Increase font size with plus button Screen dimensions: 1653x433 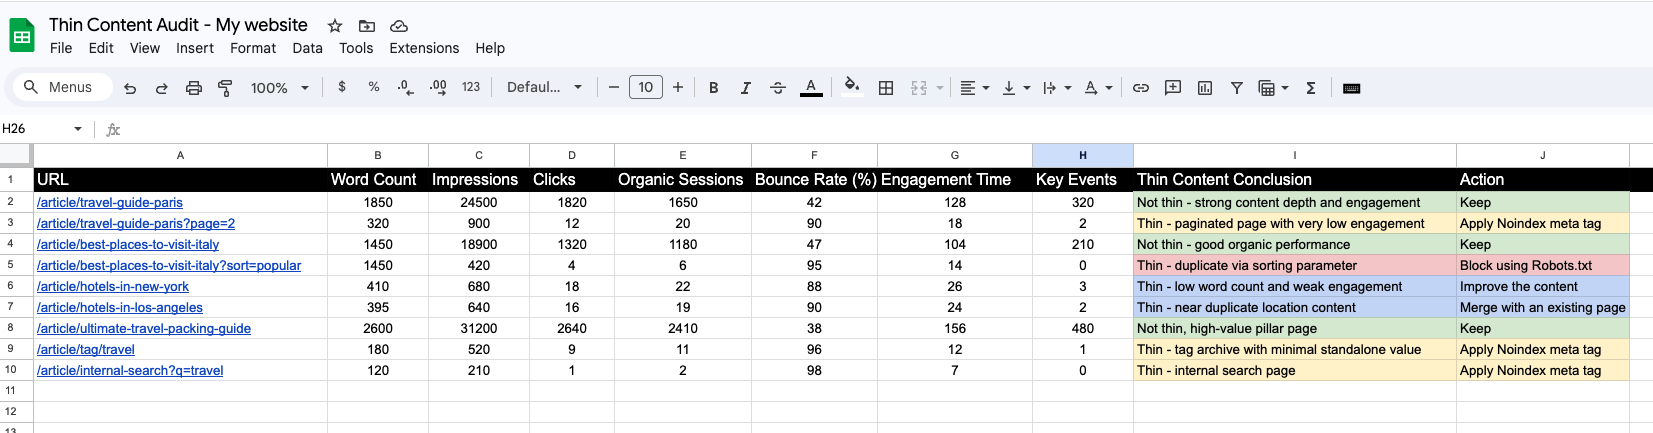[x=678, y=88]
